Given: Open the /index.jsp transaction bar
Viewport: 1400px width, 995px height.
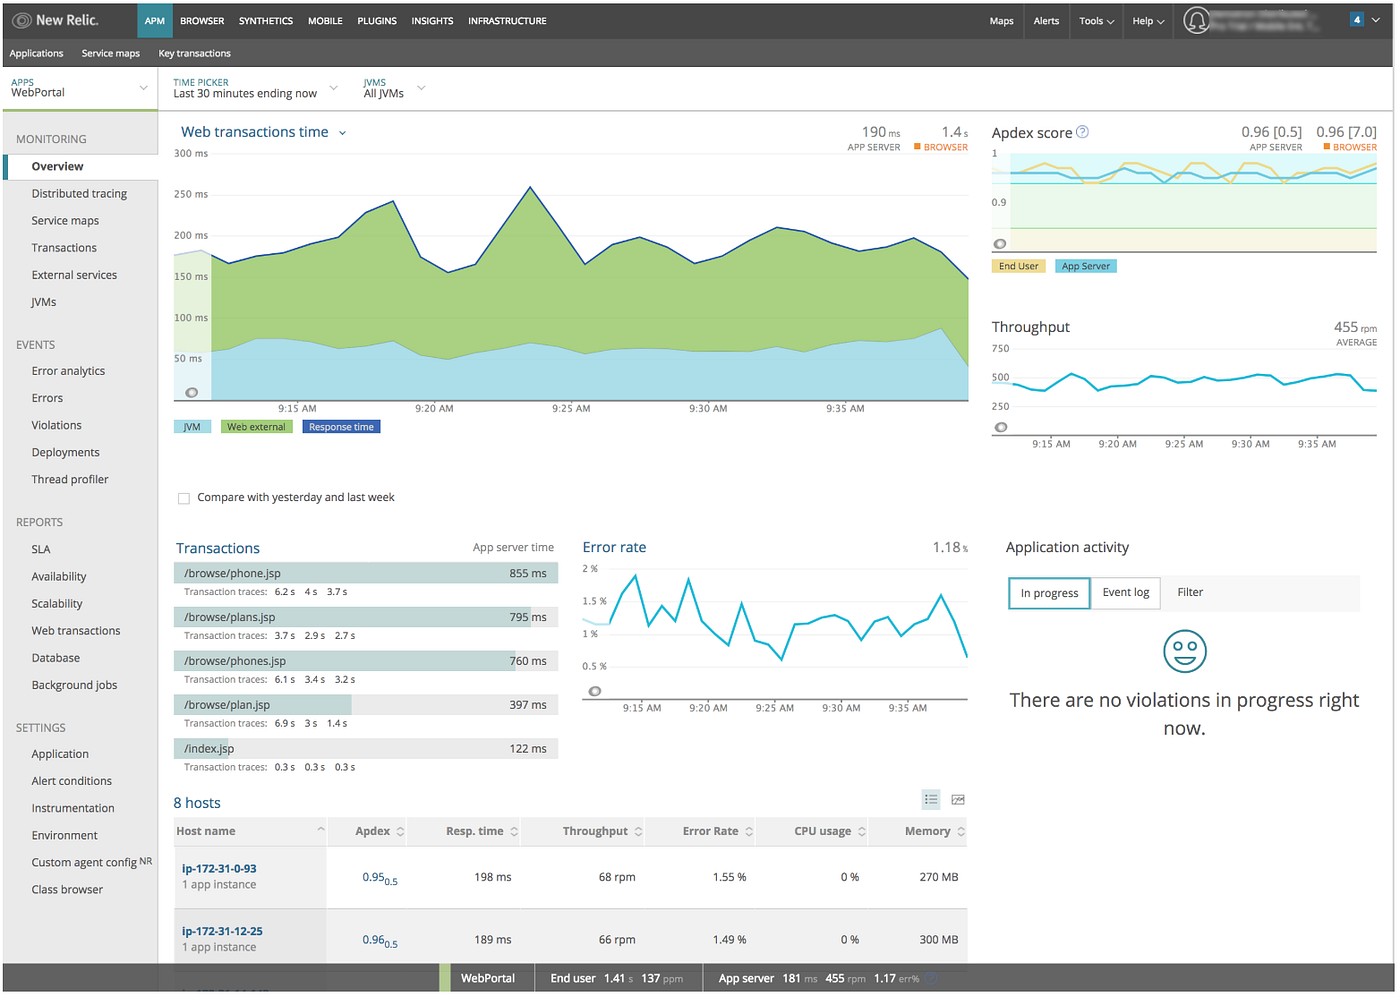Looking at the screenshot, I should (366, 749).
